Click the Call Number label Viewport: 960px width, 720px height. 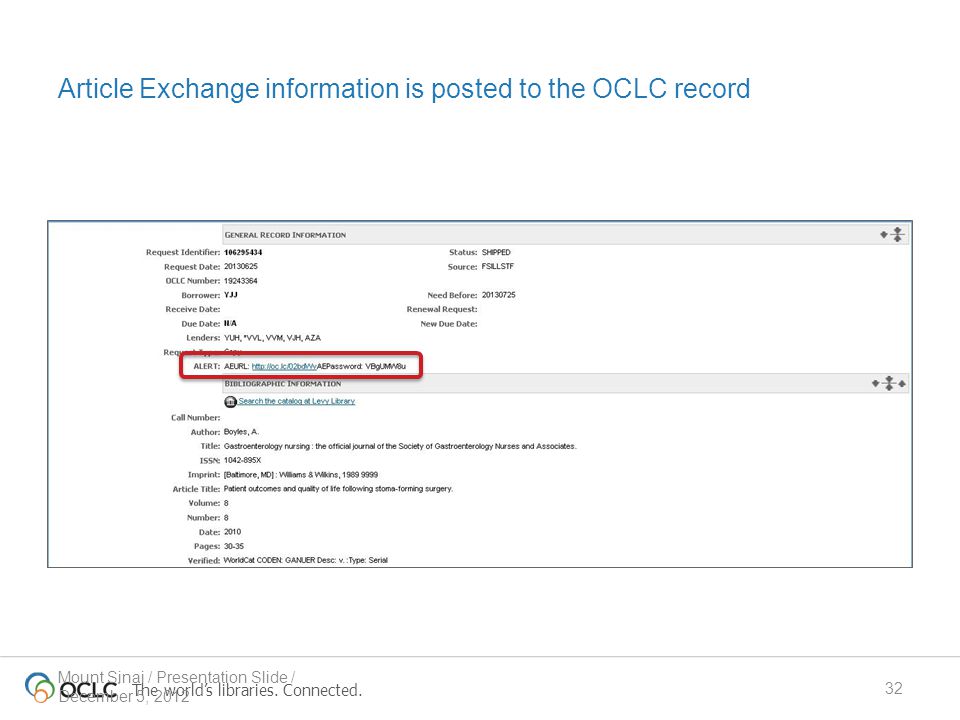point(195,418)
